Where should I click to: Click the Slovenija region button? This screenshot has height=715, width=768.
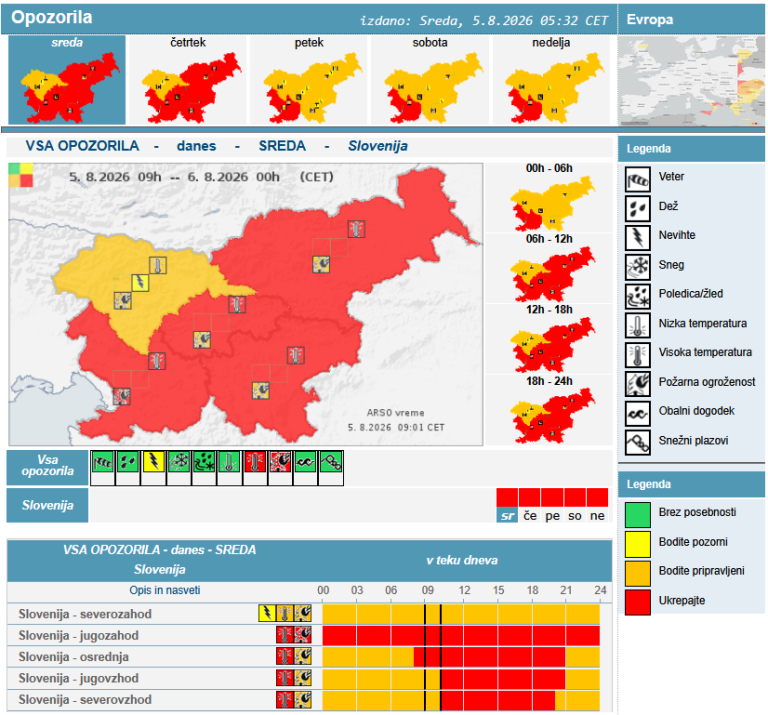click(x=48, y=505)
